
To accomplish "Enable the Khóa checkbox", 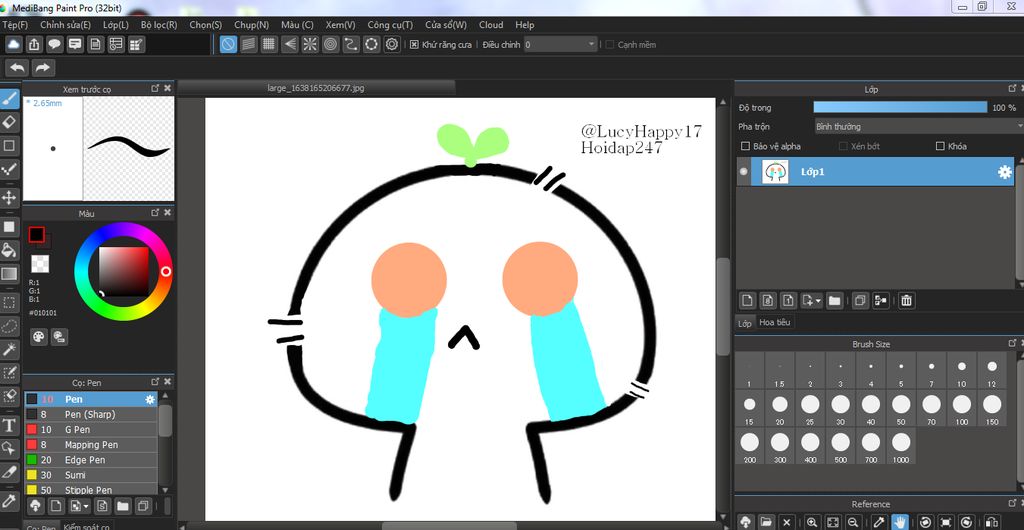I will click(940, 146).
